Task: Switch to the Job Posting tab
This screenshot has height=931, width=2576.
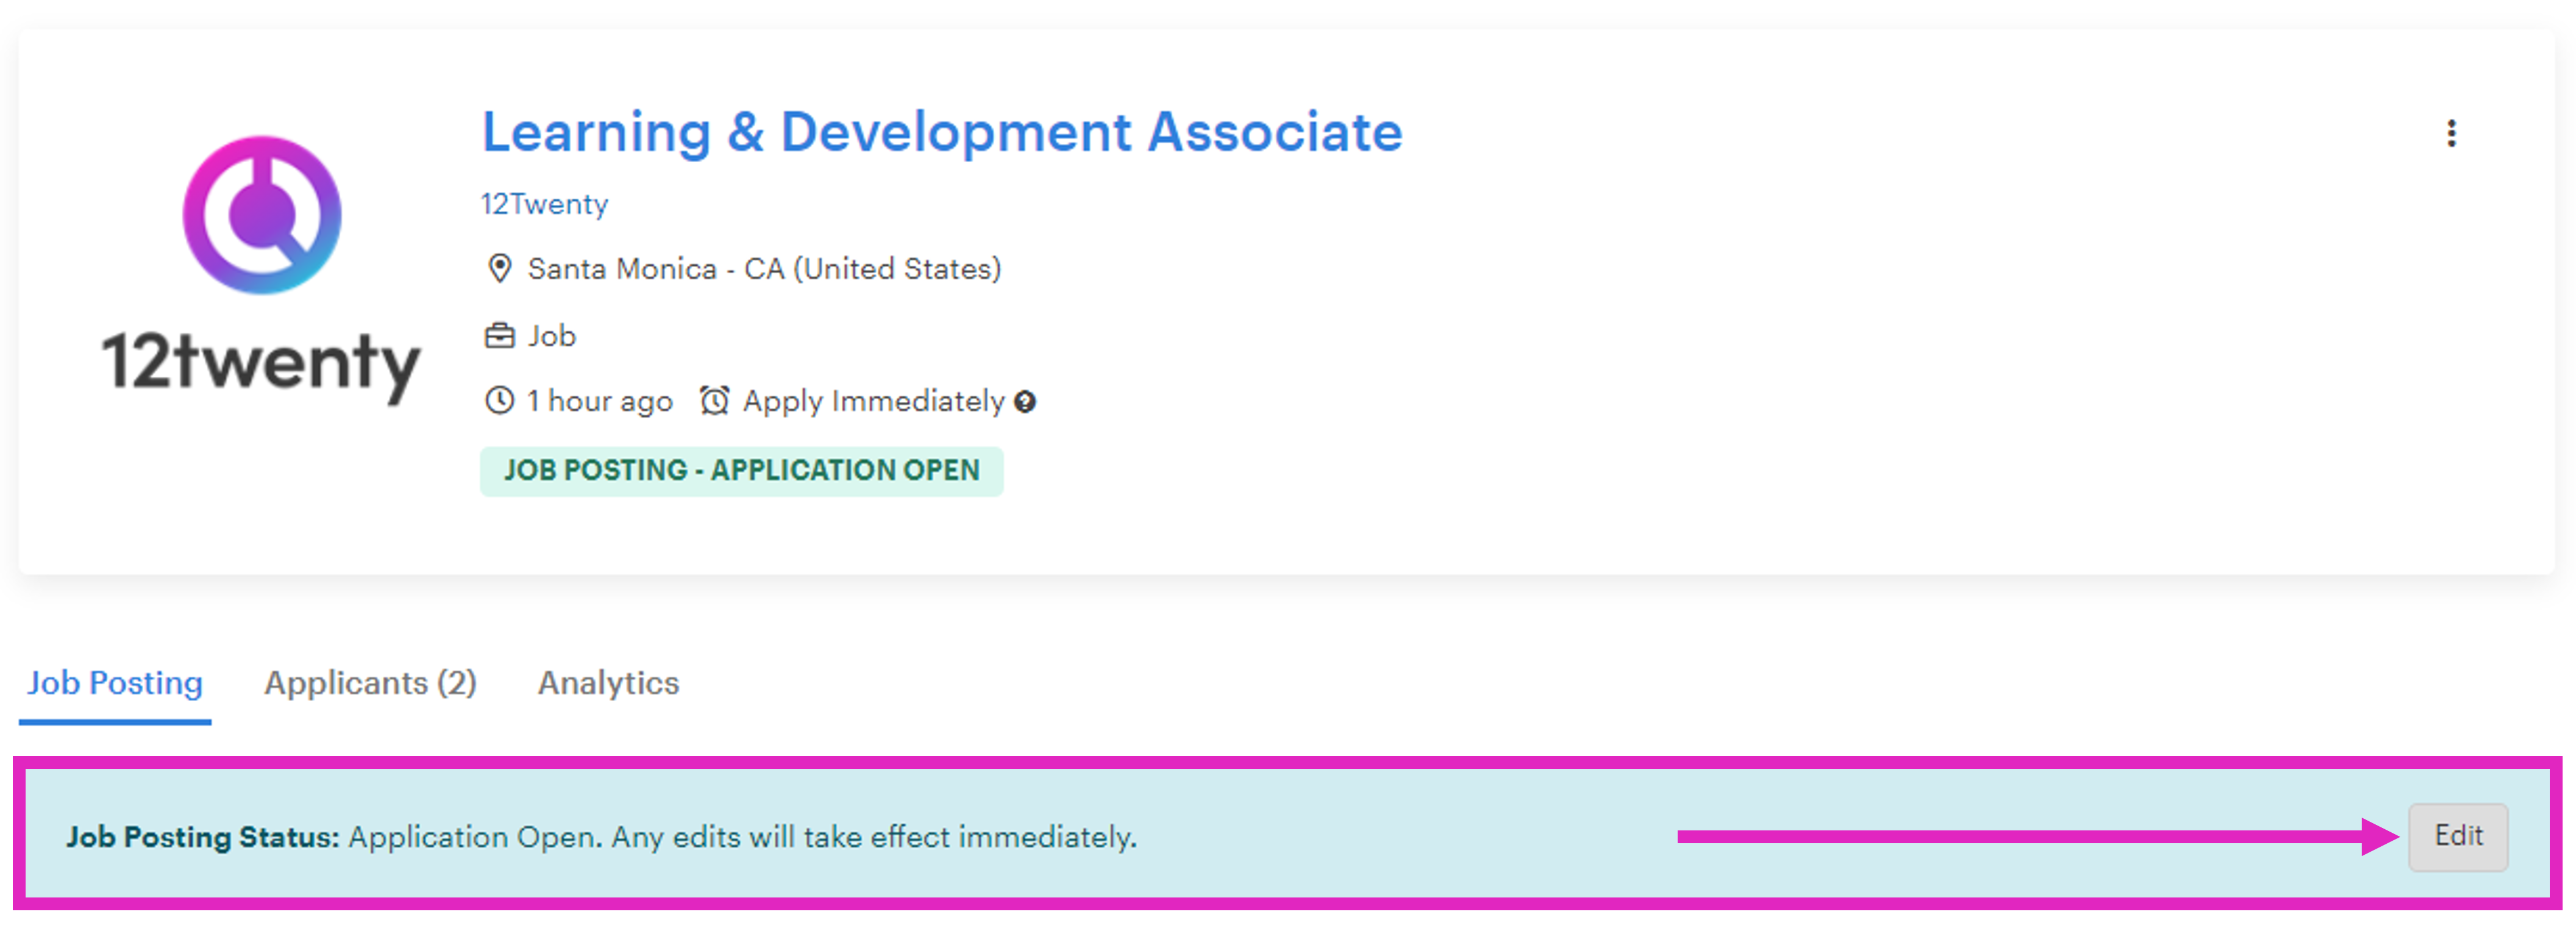Action: point(115,683)
